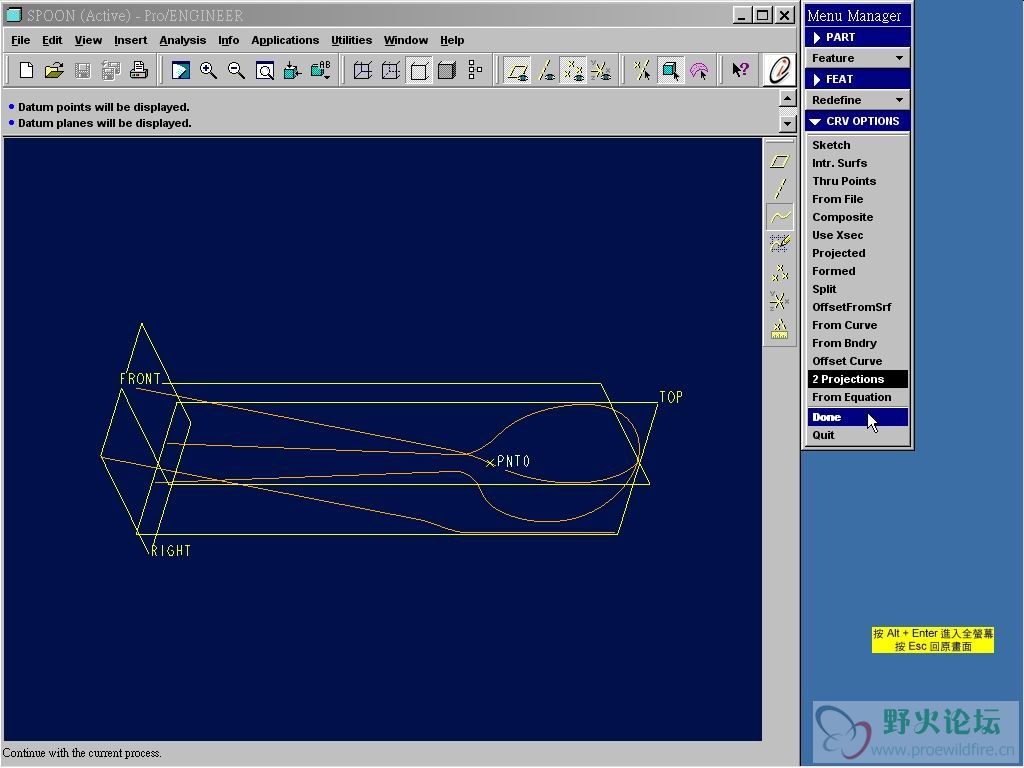Click the datum analysis ruler icon
Viewport: 1024px width, 768px height.
coord(780,329)
